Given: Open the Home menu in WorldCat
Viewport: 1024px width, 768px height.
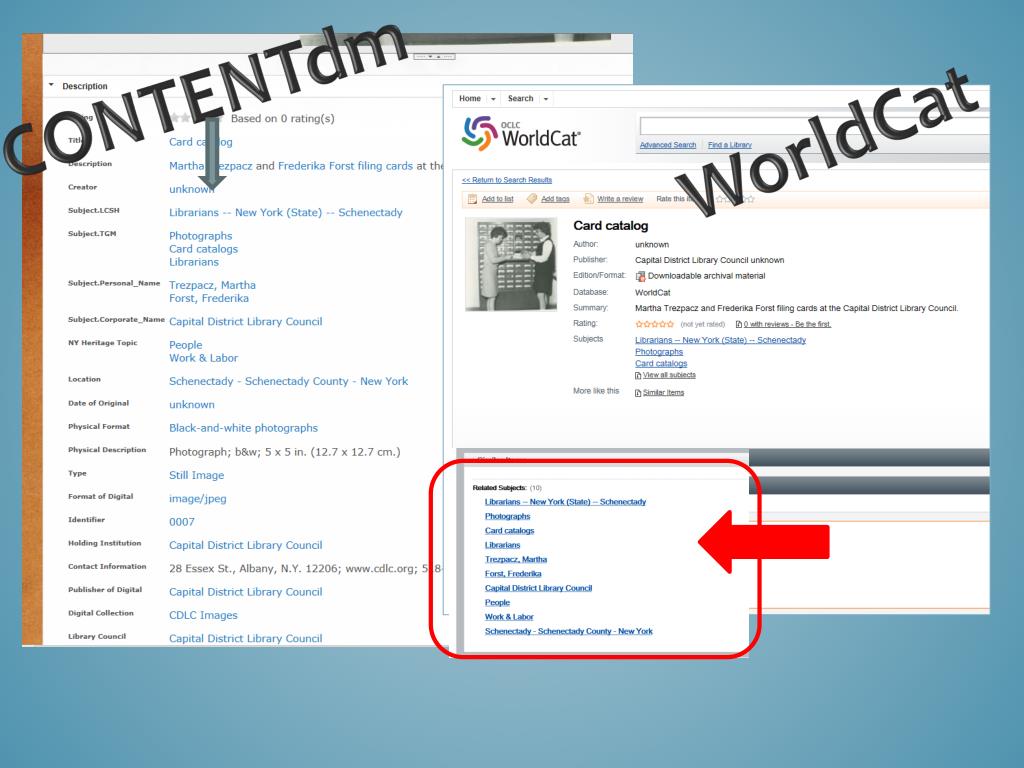Looking at the screenshot, I should pyautogui.click(x=470, y=99).
